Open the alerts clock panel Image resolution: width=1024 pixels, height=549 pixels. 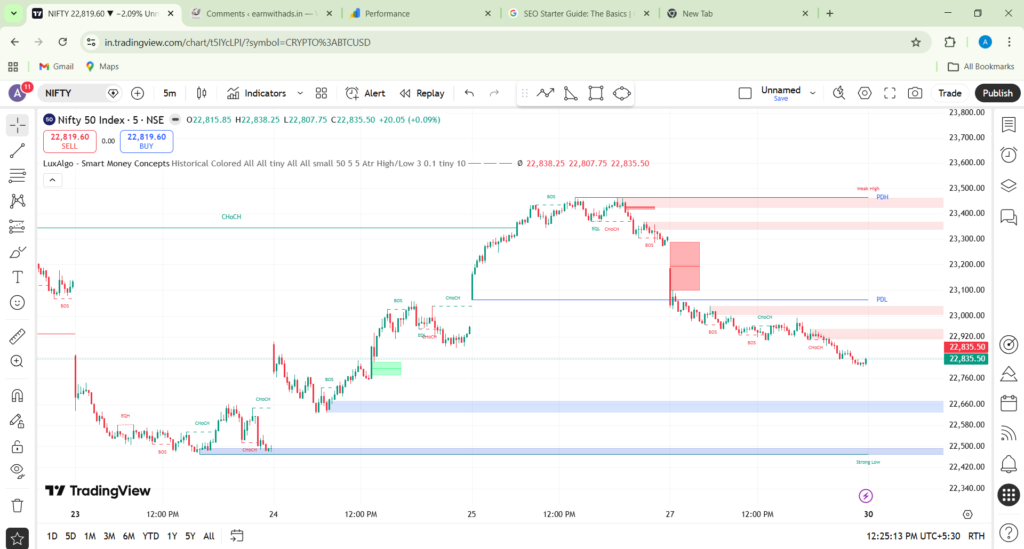click(1009, 155)
